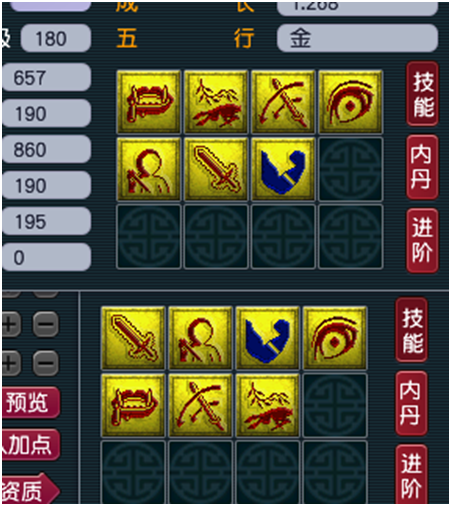Switch to the lower 内丹 tab
451x506 pixels.
click(411, 403)
